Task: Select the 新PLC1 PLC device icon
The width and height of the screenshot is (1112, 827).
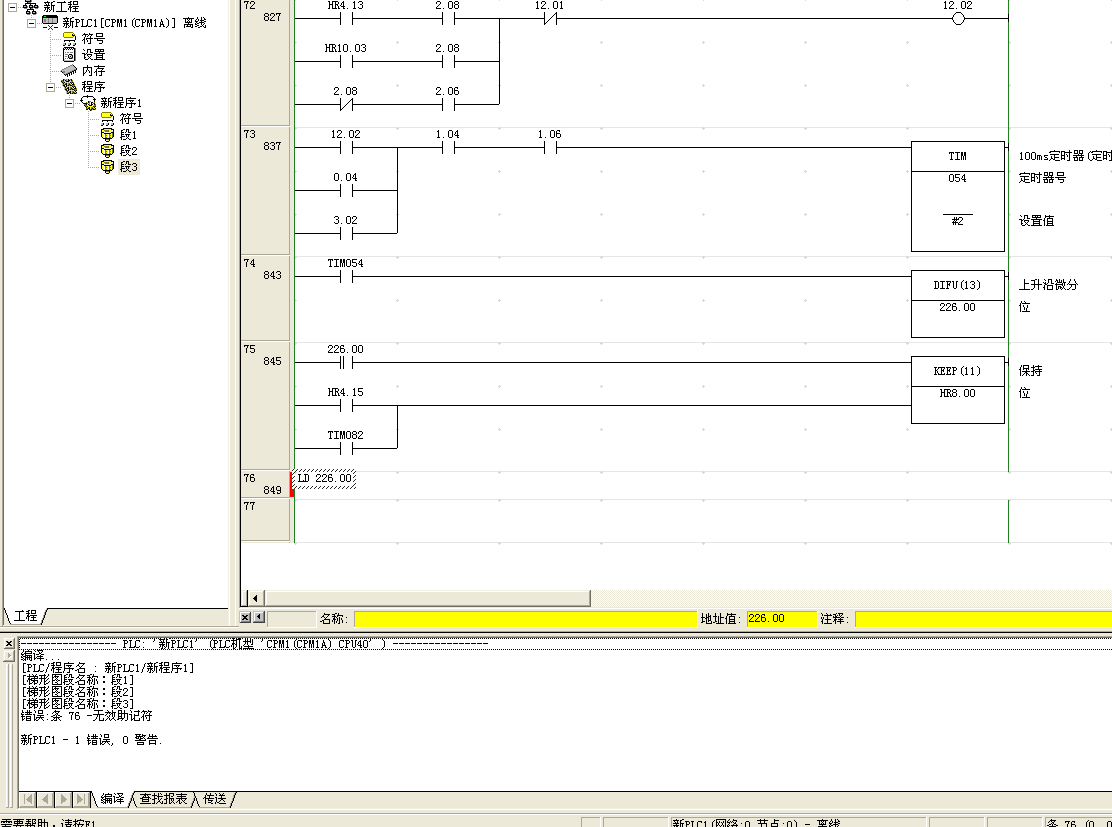Action: tap(50, 23)
